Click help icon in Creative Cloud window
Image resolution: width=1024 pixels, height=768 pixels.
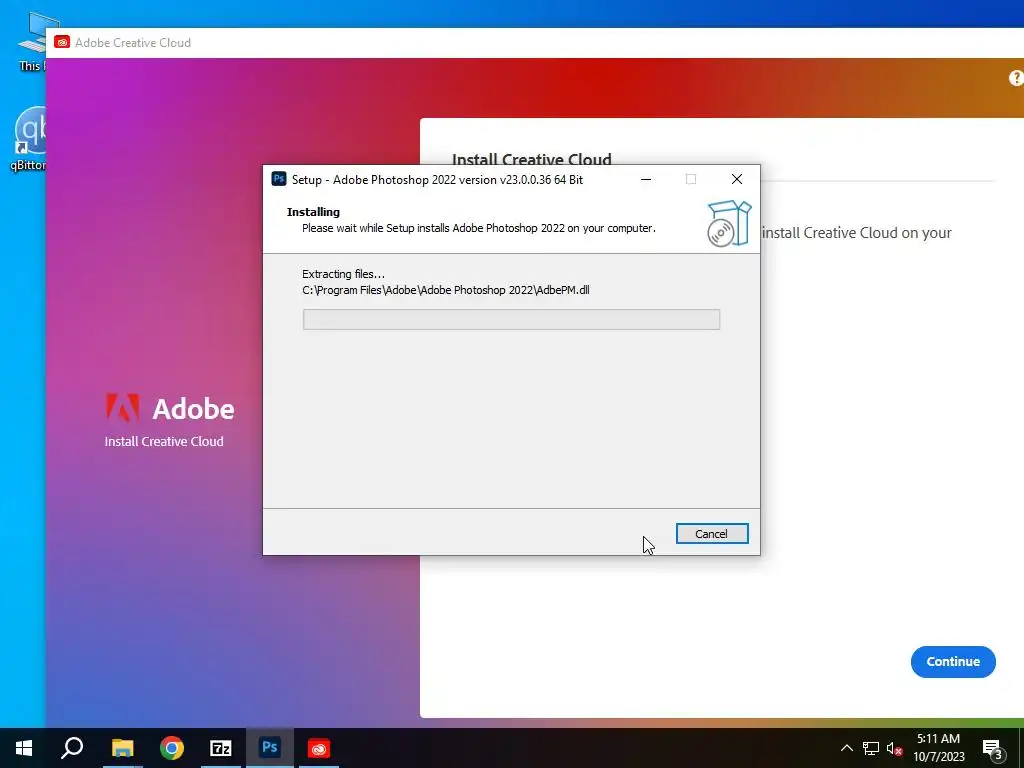[x=1016, y=78]
